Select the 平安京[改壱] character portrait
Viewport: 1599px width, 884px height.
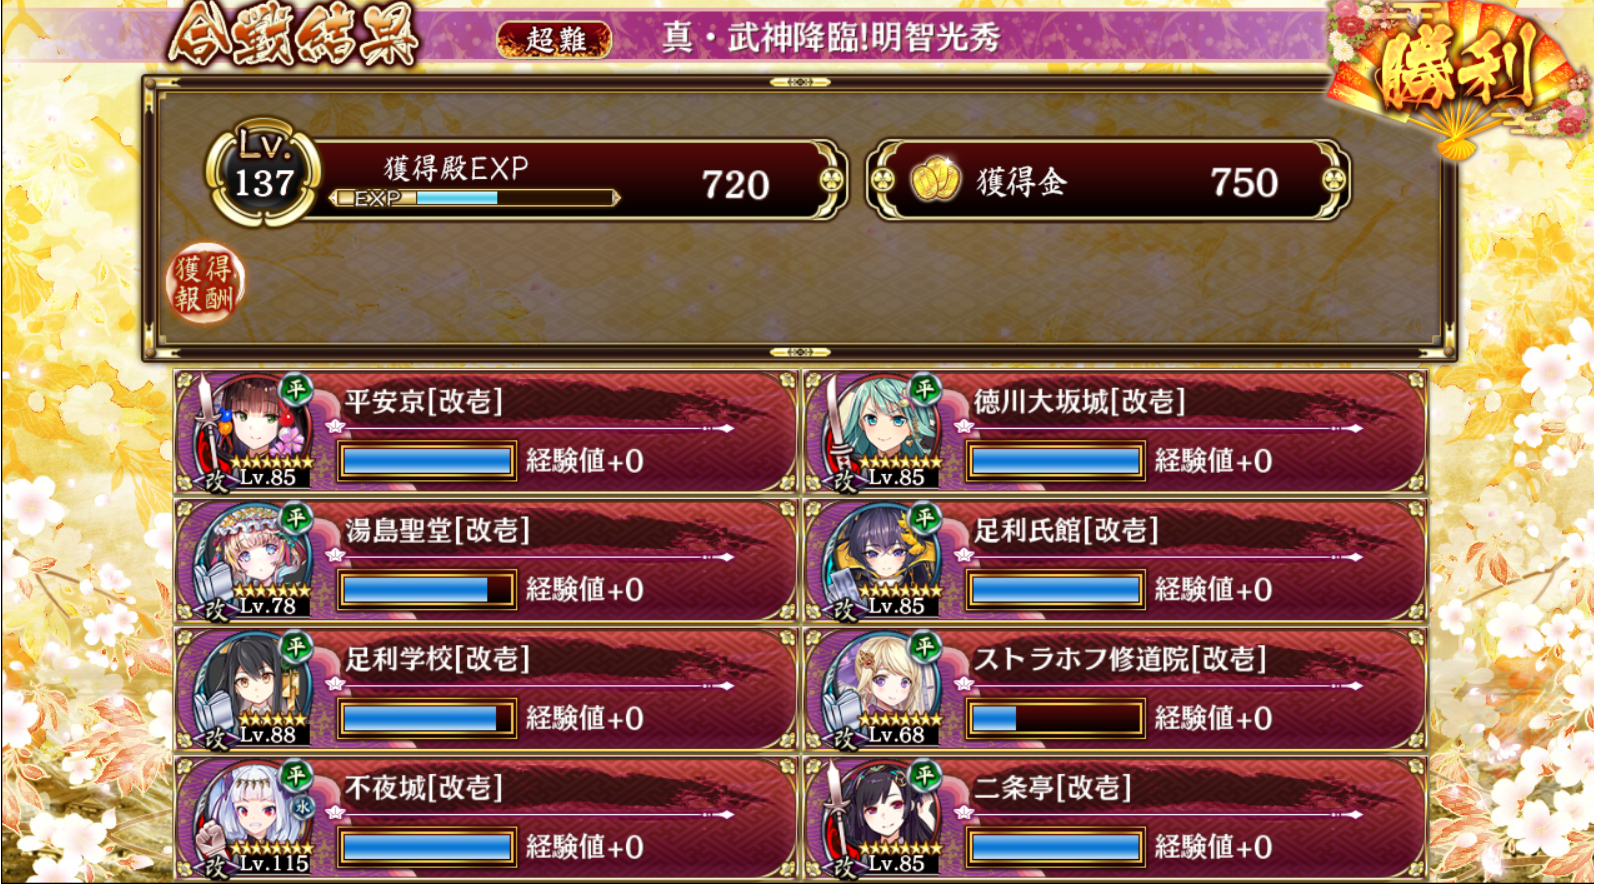pos(254,431)
